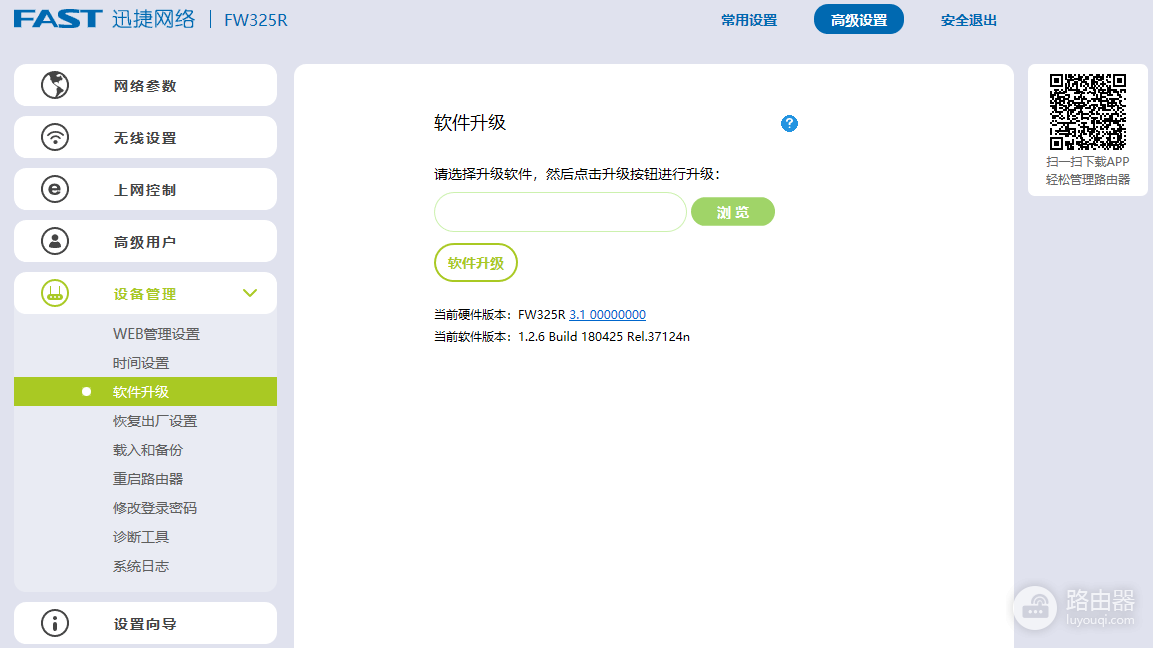
Task: Switch to the 常用设置 tab
Action: pos(749,21)
